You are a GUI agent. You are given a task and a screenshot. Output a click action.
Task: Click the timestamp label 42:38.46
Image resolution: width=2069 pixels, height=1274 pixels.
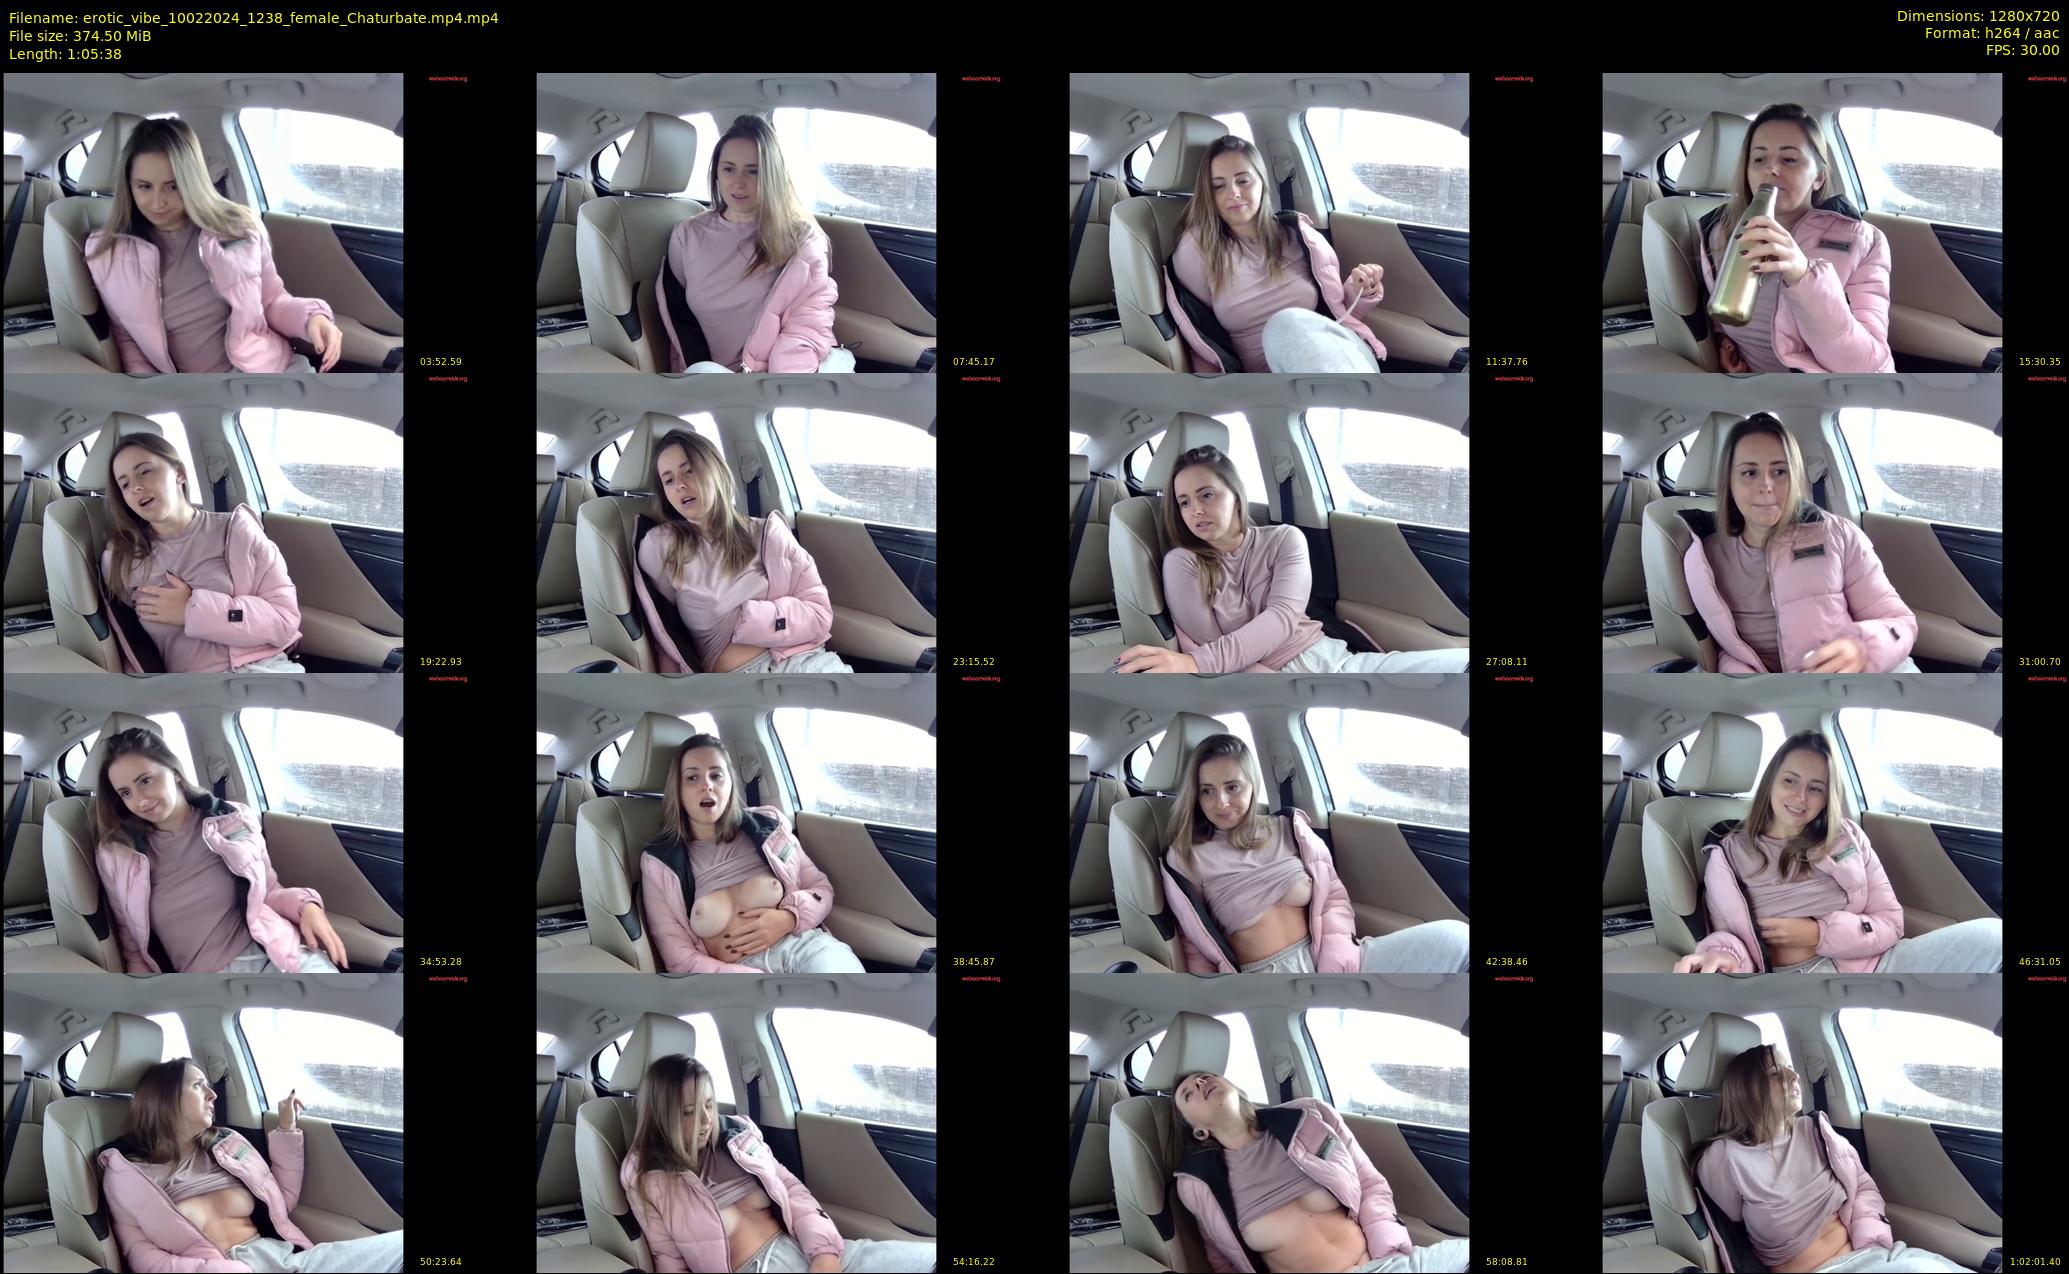1507,962
